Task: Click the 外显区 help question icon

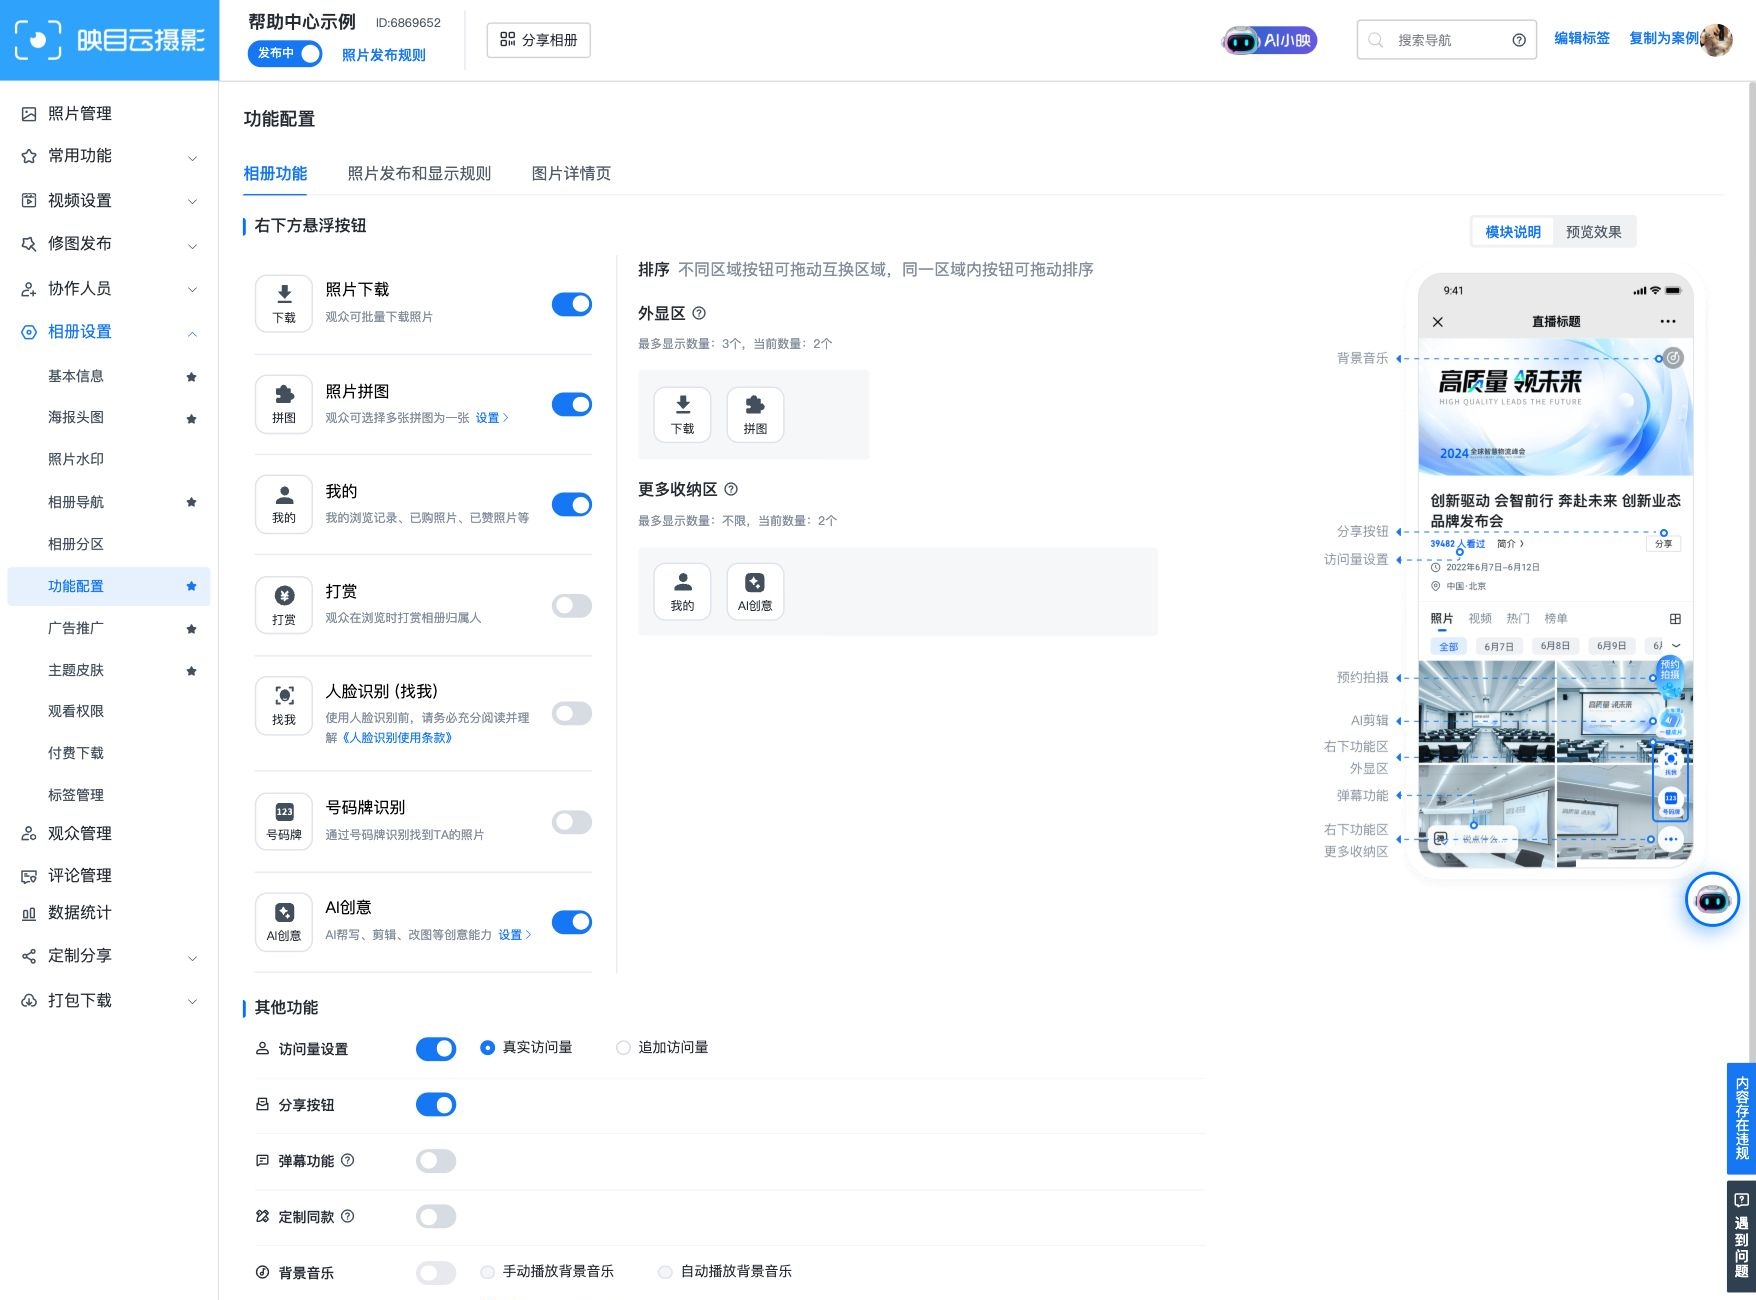Action: coord(699,313)
